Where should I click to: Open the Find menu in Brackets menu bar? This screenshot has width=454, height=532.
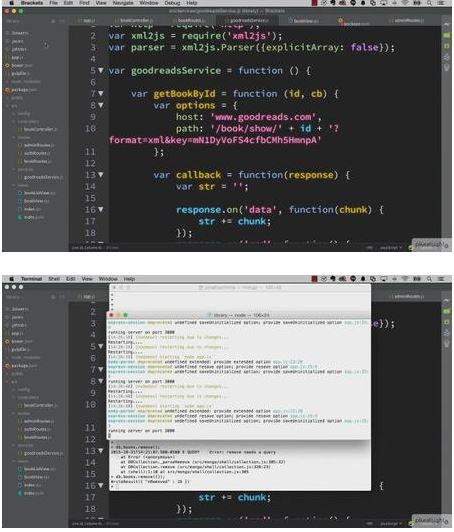point(84,3)
